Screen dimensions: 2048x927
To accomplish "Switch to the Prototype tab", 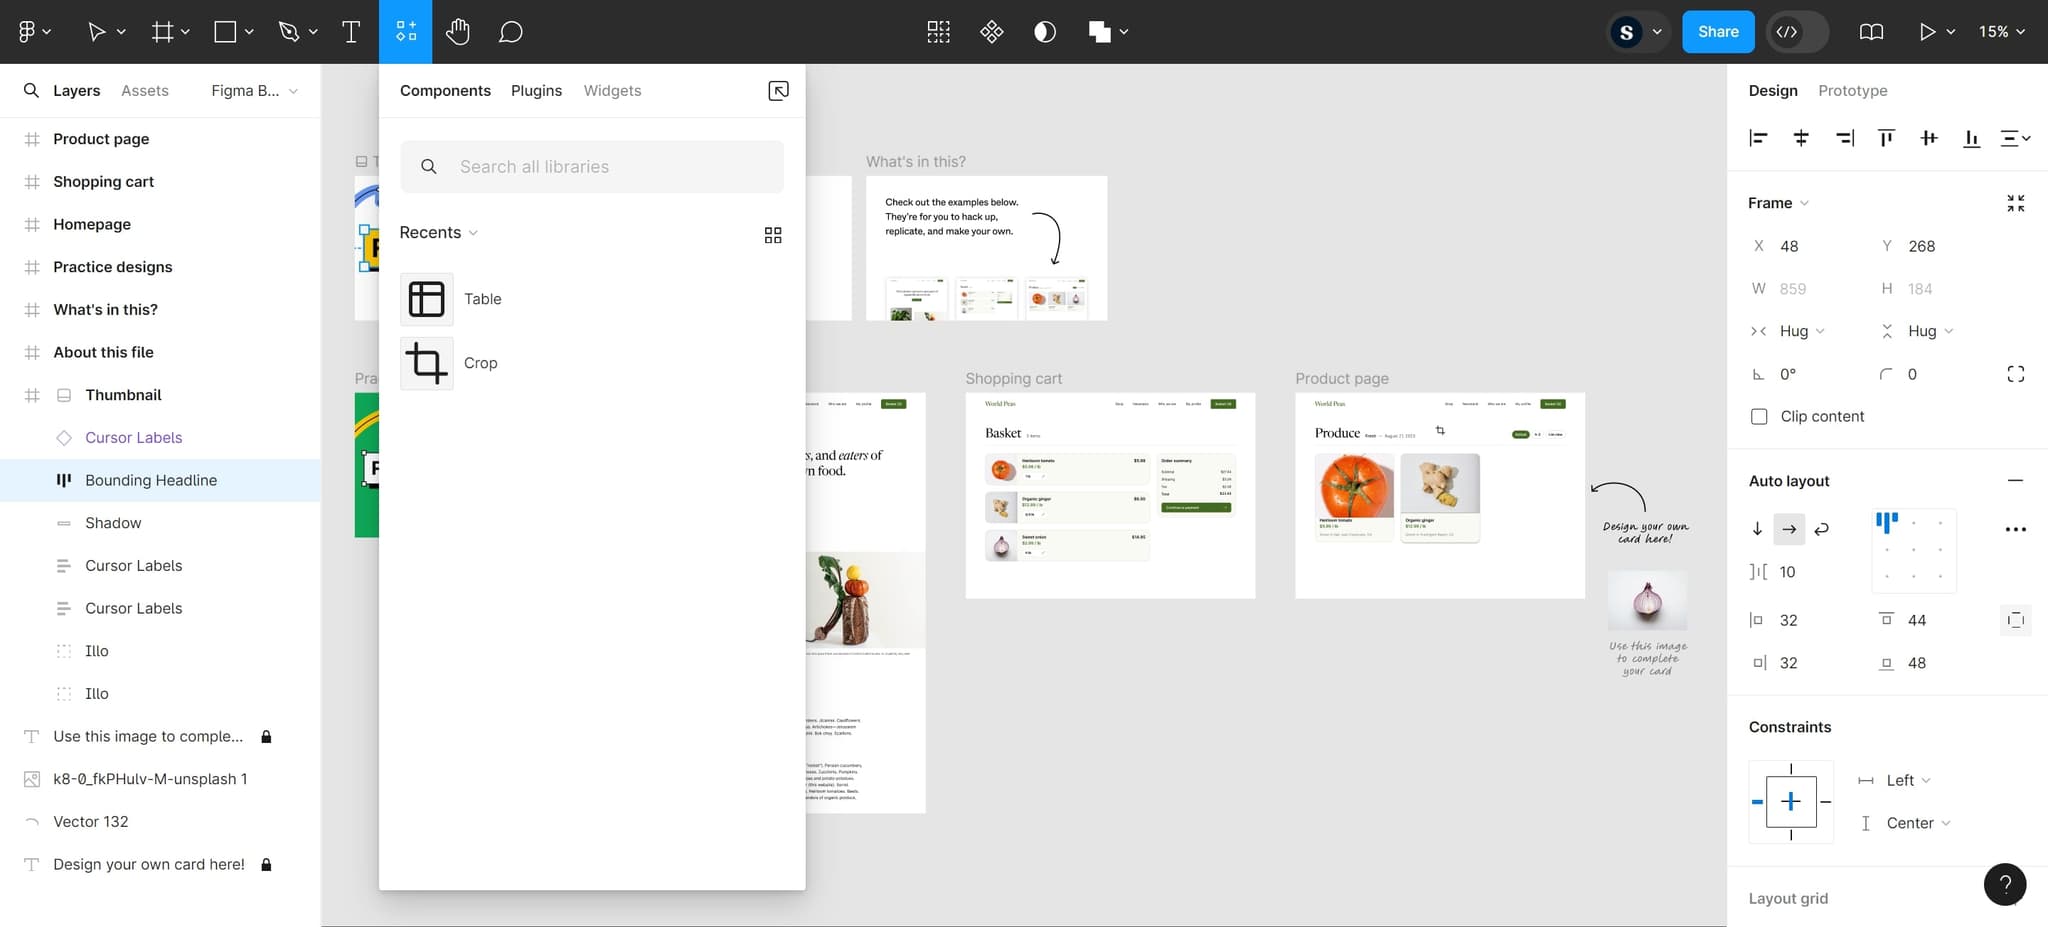I will pos(1852,91).
